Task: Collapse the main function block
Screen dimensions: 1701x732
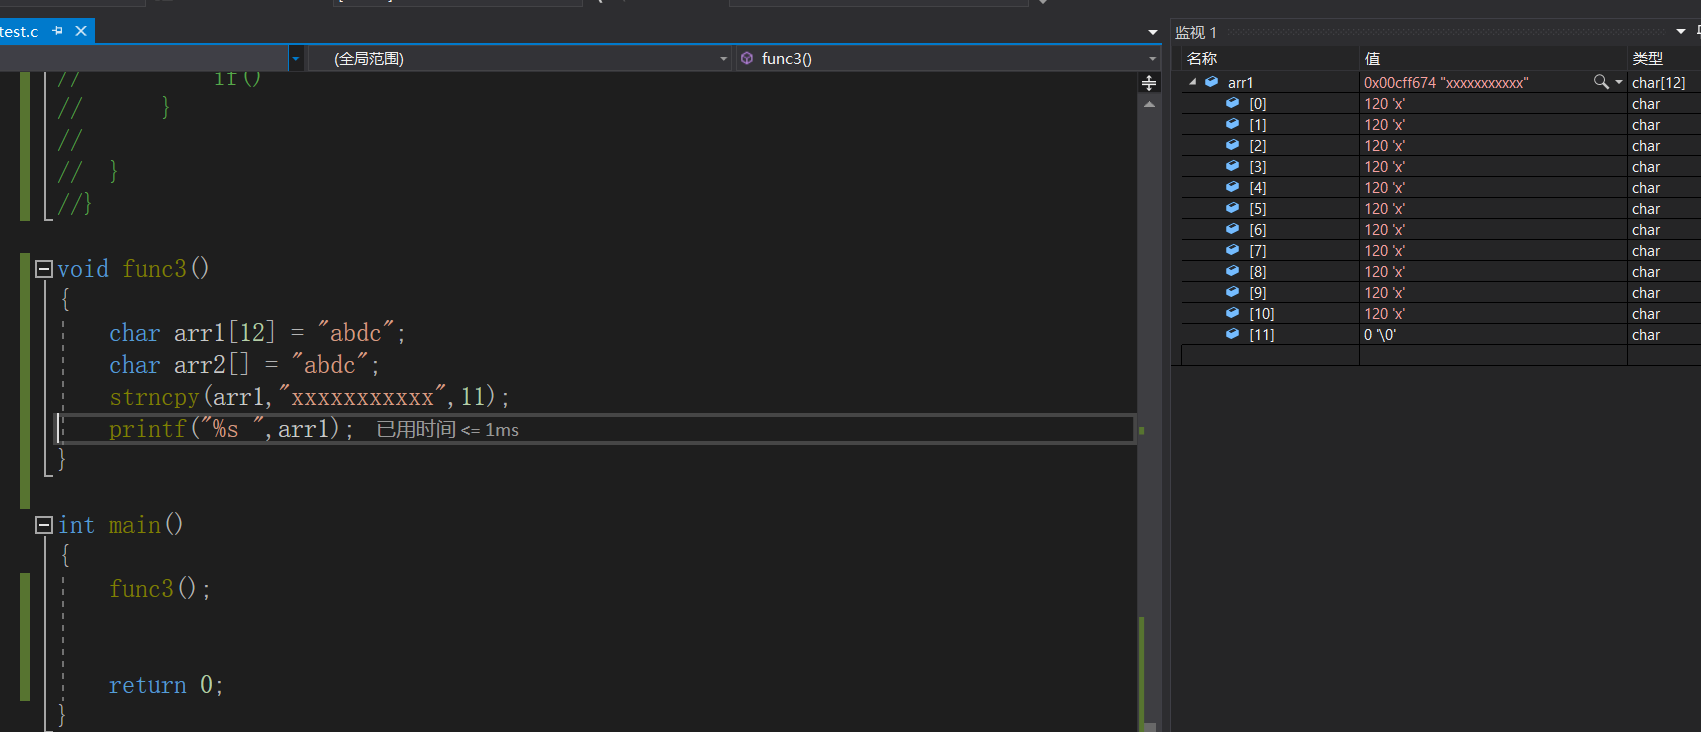Action: 43,524
